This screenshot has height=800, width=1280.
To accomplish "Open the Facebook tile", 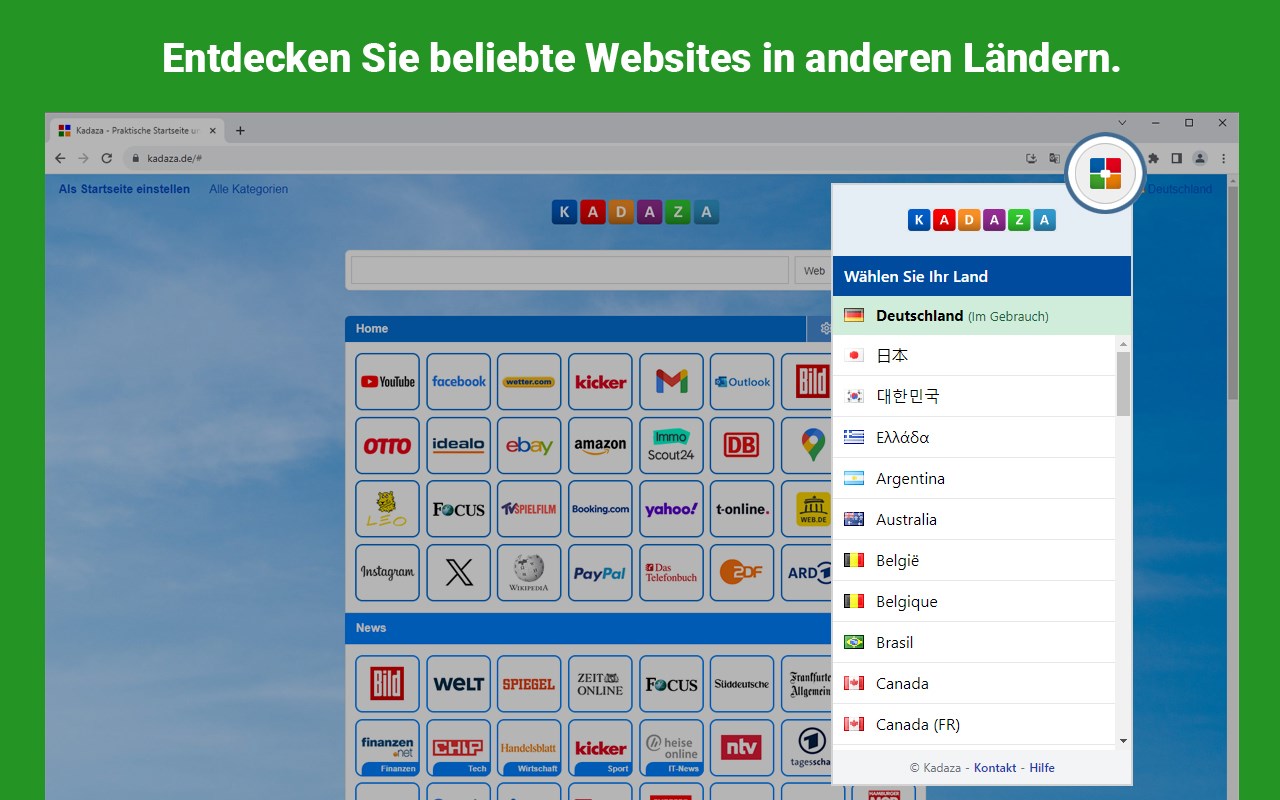I will 458,382.
